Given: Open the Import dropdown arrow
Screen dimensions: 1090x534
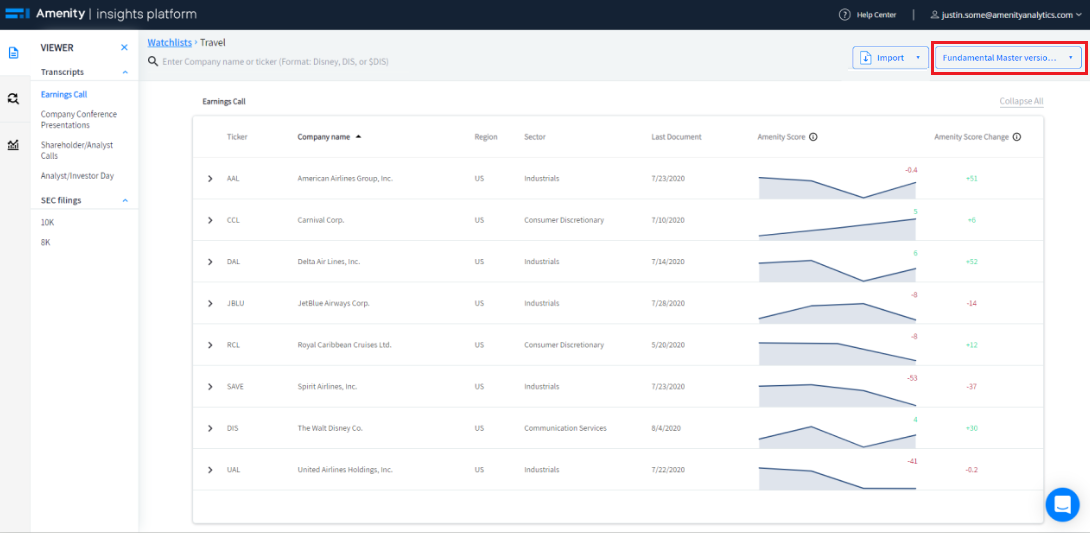Looking at the screenshot, I should tap(918, 58).
